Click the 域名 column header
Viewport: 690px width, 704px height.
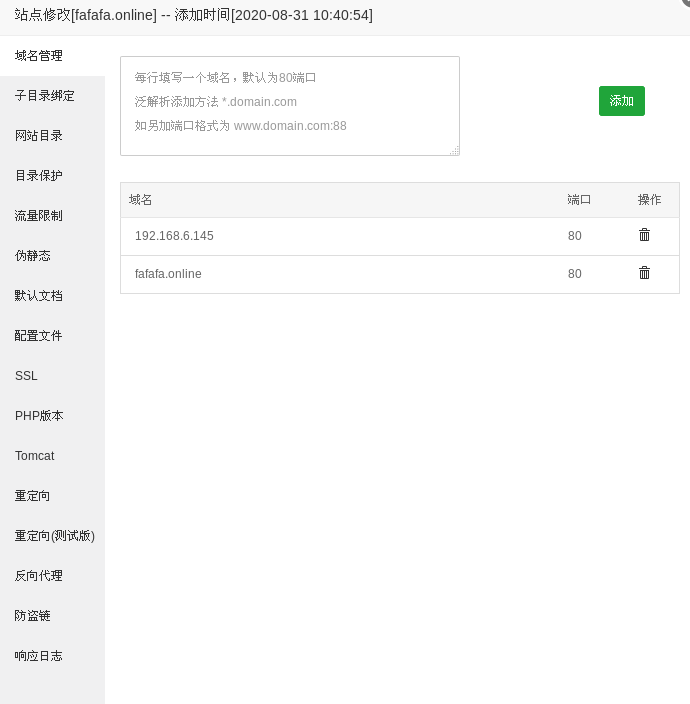pyautogui.click(x=140, y=200)
